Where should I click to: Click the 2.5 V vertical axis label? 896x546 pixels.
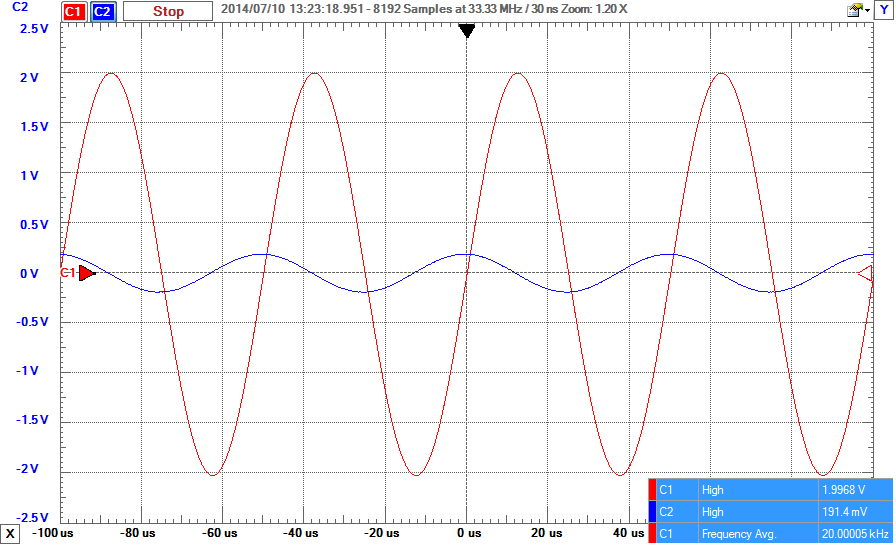[35, 29]
